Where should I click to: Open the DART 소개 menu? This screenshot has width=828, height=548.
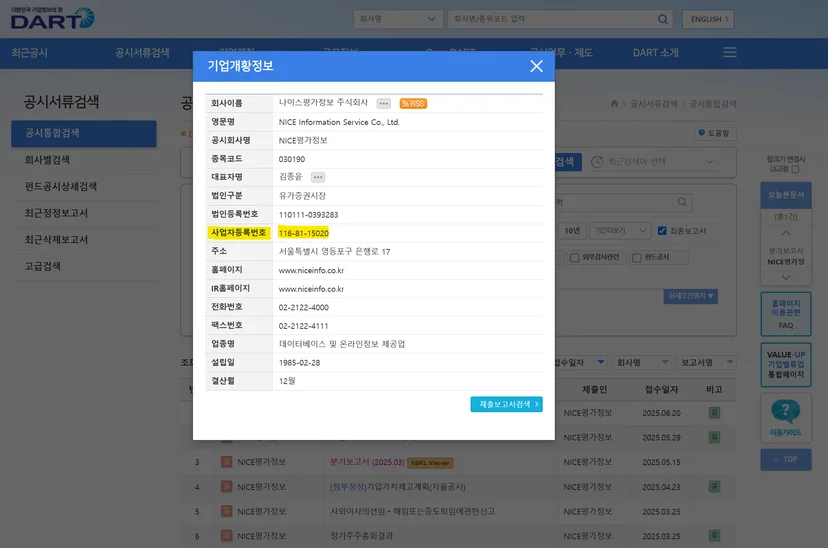[x=655, y=53]
